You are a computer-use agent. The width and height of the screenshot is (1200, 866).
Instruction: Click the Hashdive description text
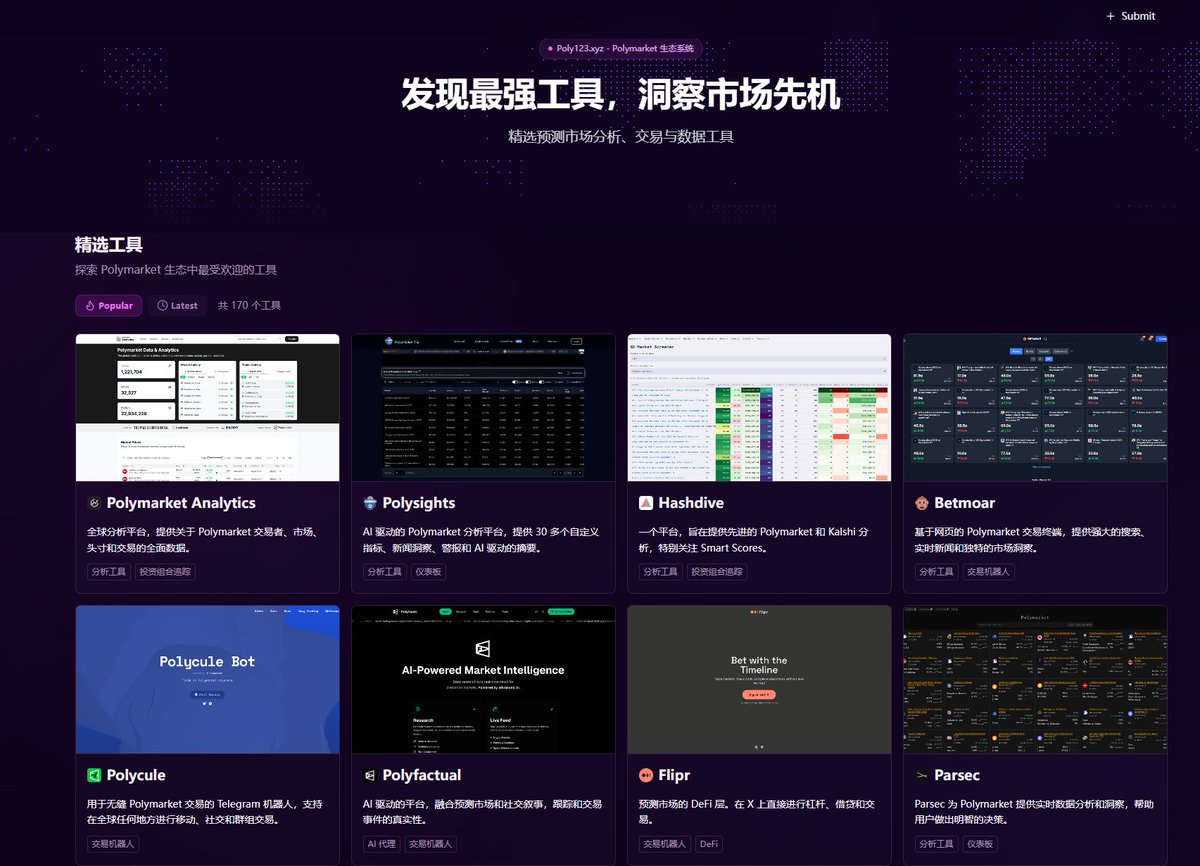[x=756, y=540]
